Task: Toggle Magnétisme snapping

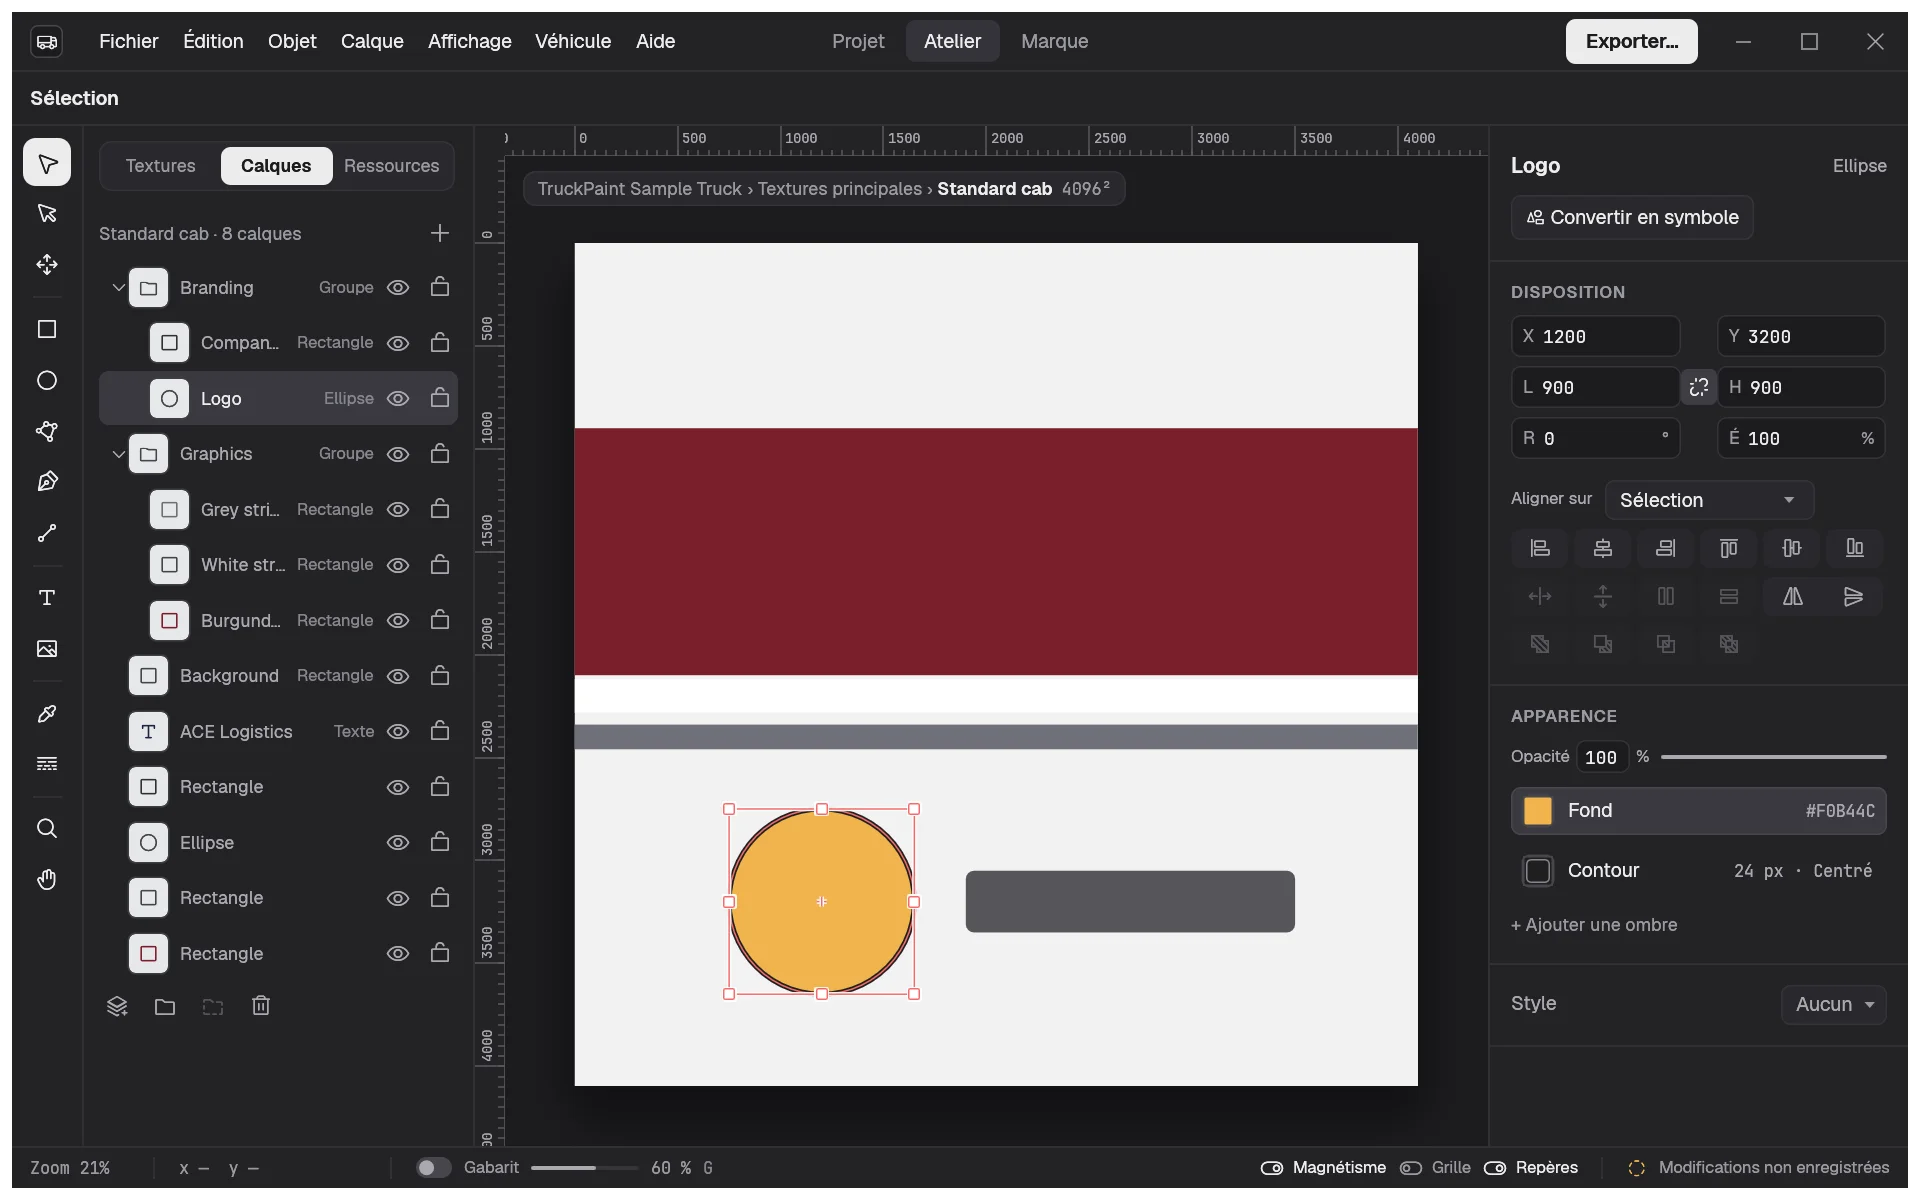Action: 1323,1167
